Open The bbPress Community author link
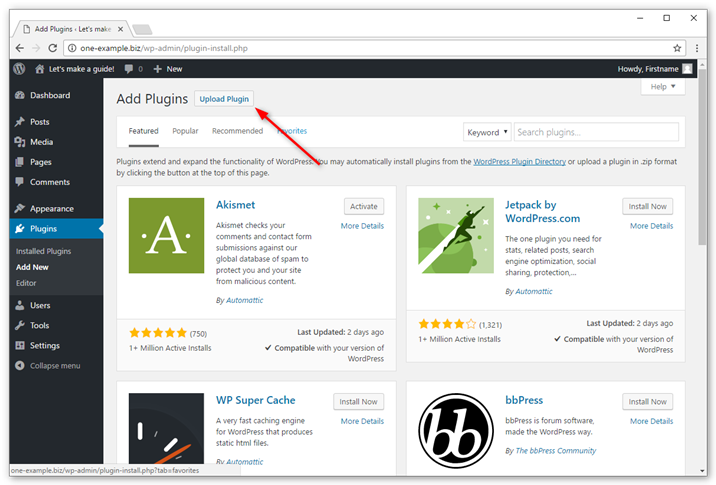Screen dimensions: 716x485 556,451
